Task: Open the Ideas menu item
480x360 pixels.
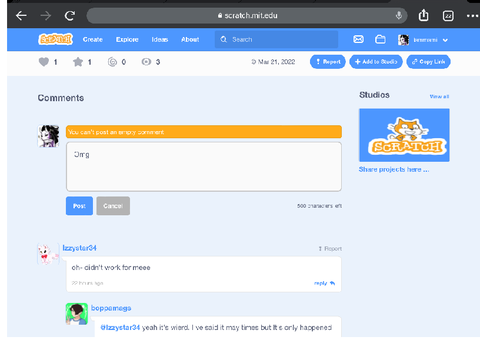Action: click(160, 39)
